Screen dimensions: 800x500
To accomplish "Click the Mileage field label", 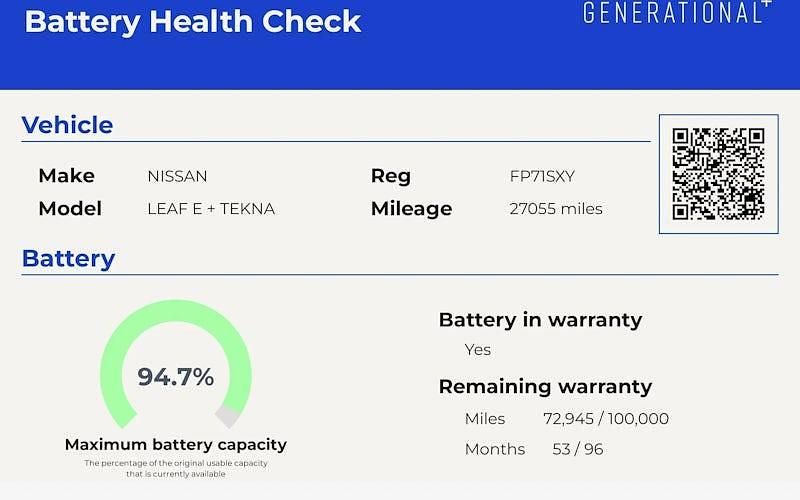I will click(x=411, y=209).
